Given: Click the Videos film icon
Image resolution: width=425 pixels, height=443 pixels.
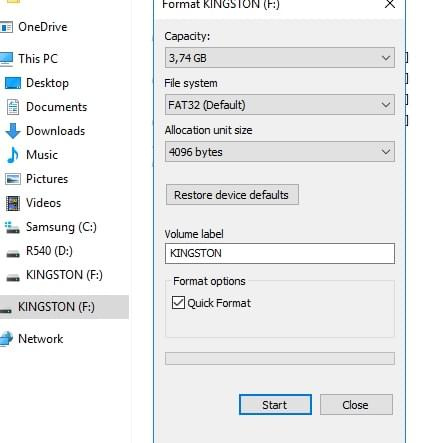Looking at the screenshot, I should [x=13, y=203].
